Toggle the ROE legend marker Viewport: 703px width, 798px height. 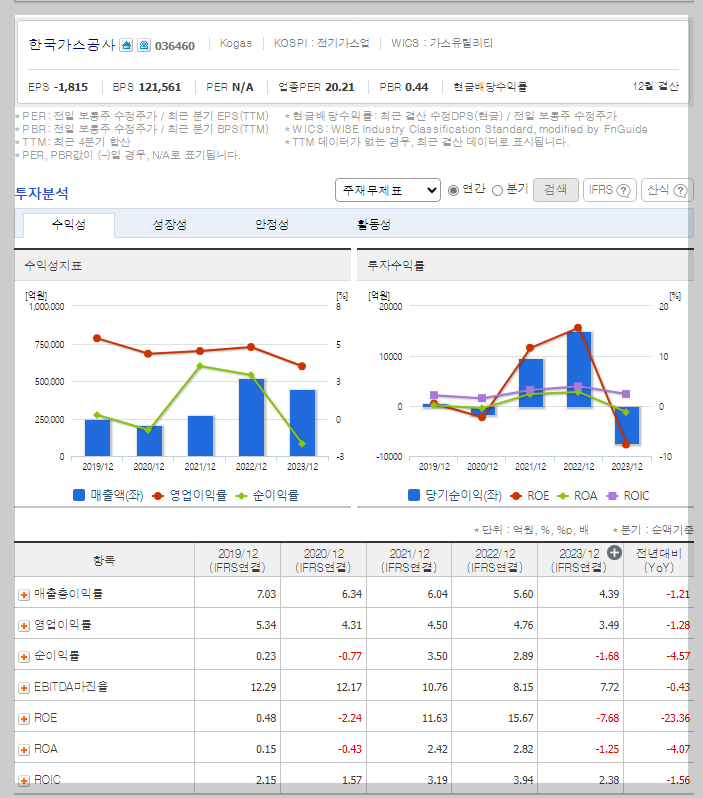pyautogui.click(x=516, y=496)
